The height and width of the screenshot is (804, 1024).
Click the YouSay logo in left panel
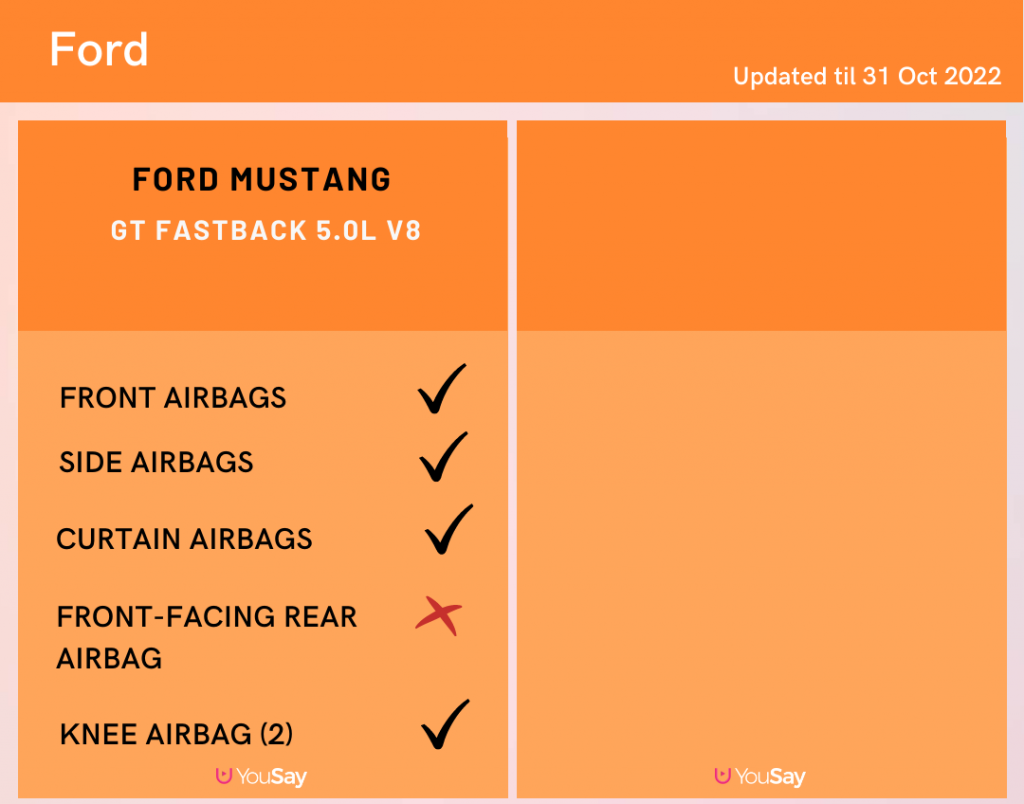tap(261, 776)
